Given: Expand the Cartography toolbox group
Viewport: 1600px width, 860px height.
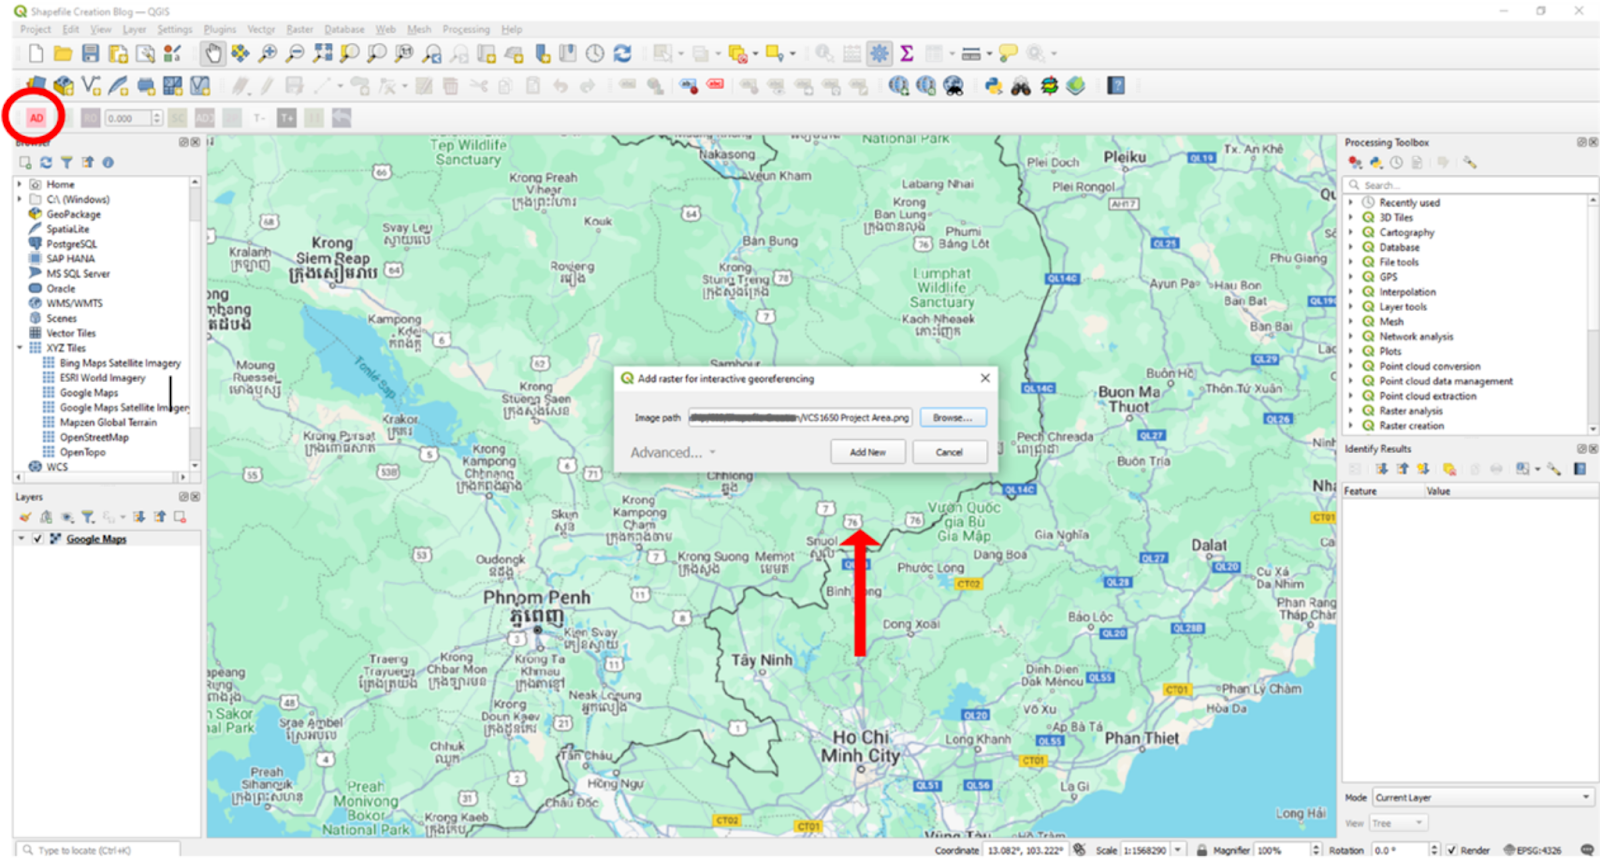Looking at the screenshot, I should pyautogui.click(x=1351, y=233).
